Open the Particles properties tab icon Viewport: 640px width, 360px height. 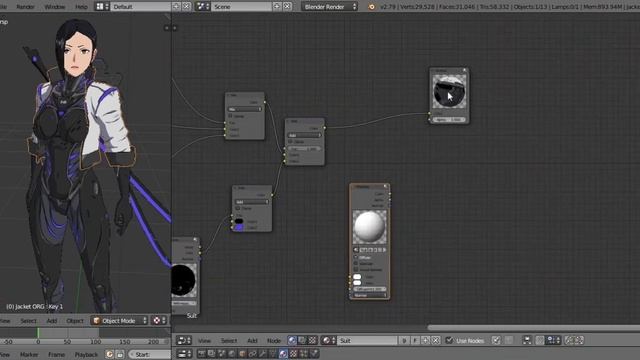pos(304,353)
